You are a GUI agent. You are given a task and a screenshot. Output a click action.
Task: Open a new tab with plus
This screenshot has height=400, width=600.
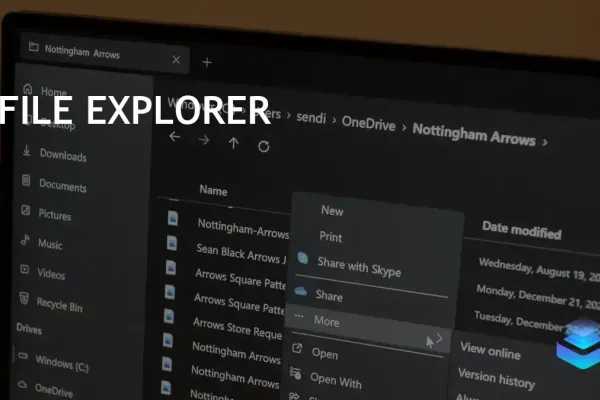(207, 62)
